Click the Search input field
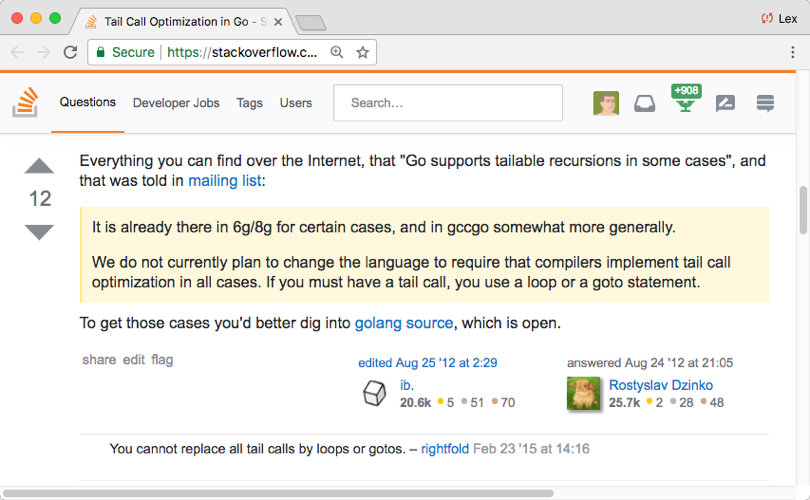810x500 pixels. click(x=448, y=103)
